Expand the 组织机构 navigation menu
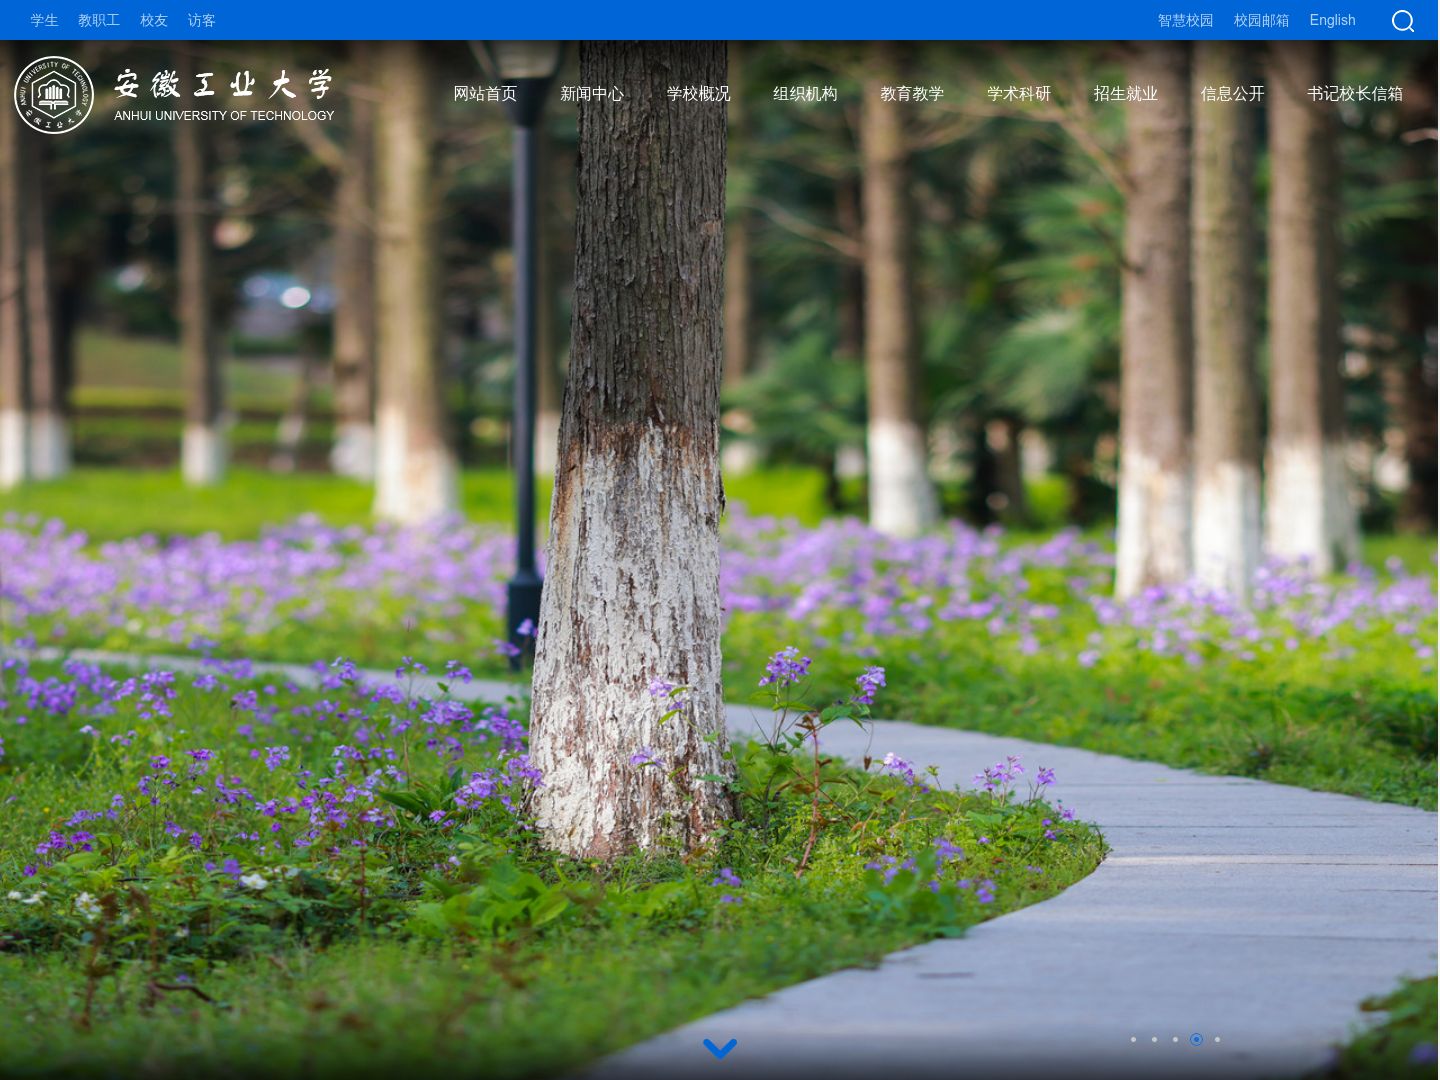 tap(805, 94)
